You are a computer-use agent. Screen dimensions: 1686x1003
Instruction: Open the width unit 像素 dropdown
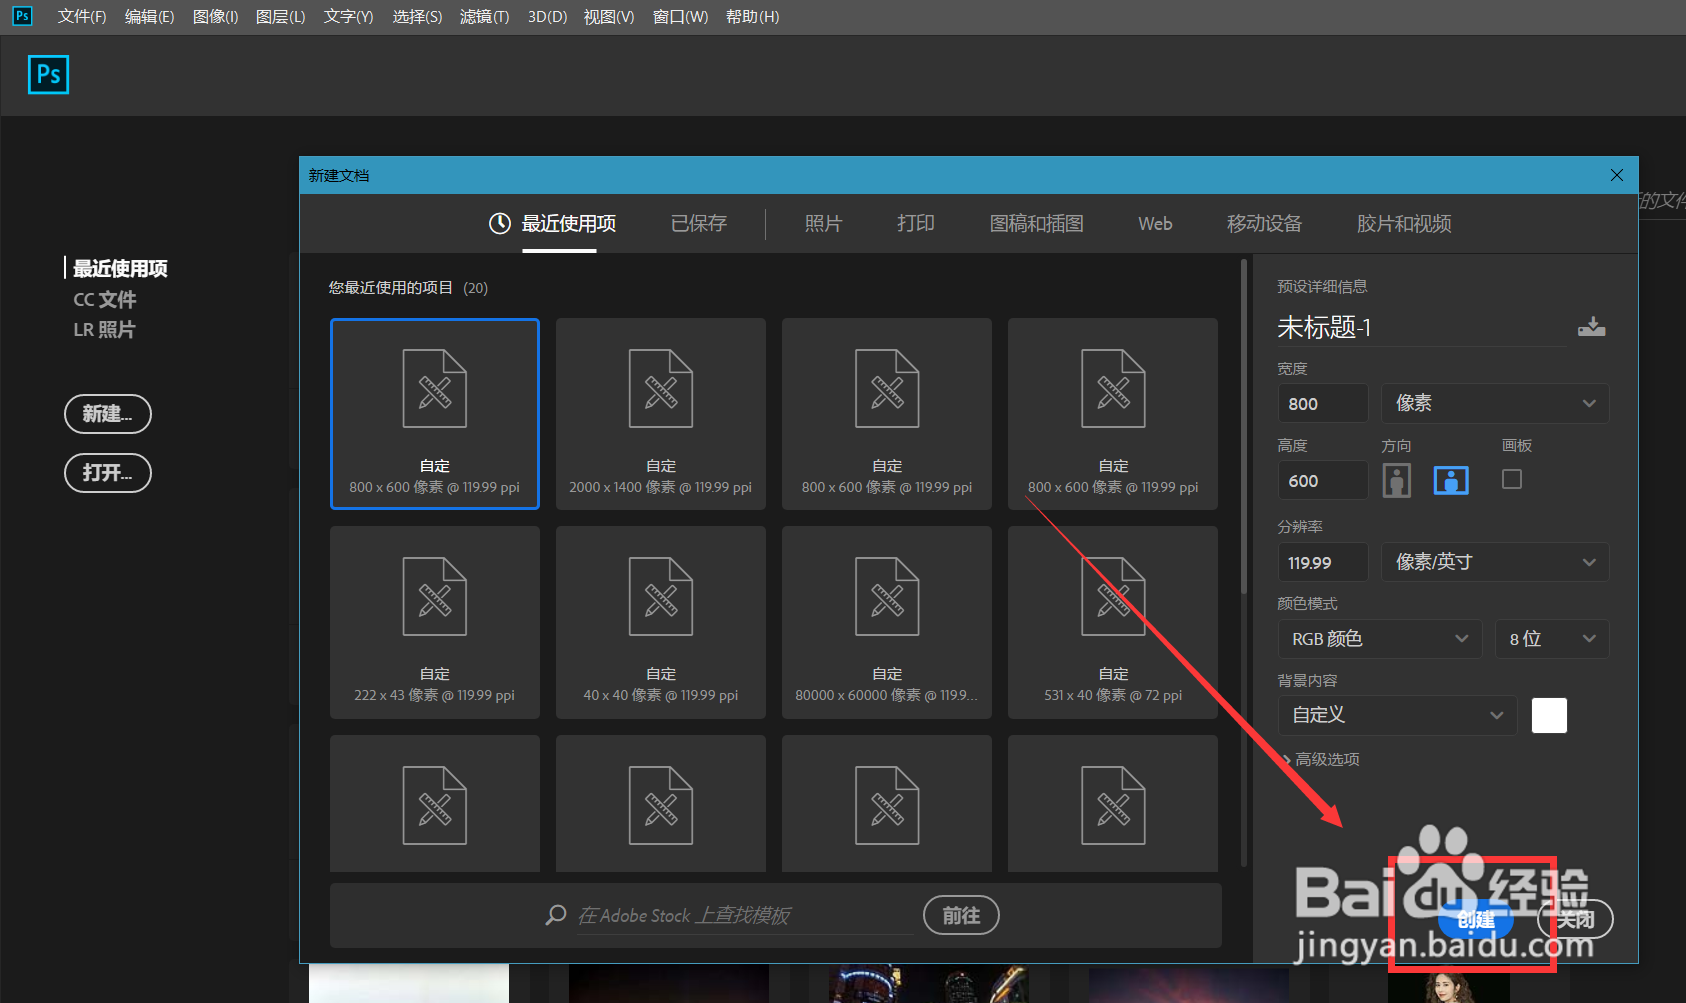1495,403
